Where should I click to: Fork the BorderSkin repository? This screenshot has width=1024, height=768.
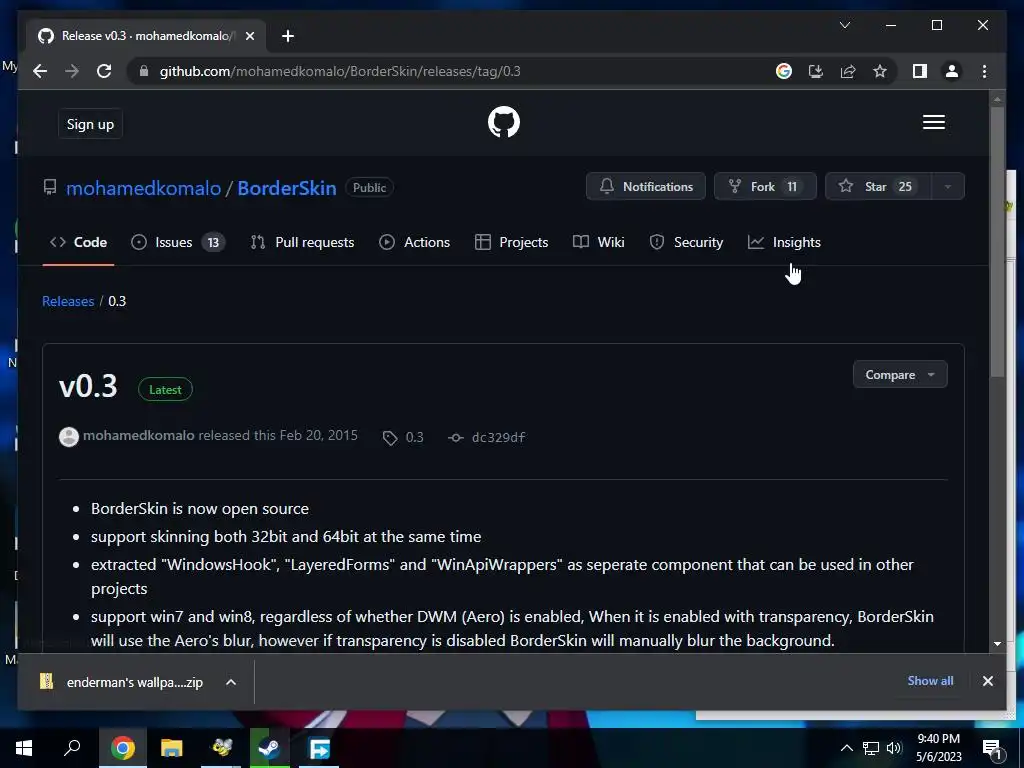(765, 187)
